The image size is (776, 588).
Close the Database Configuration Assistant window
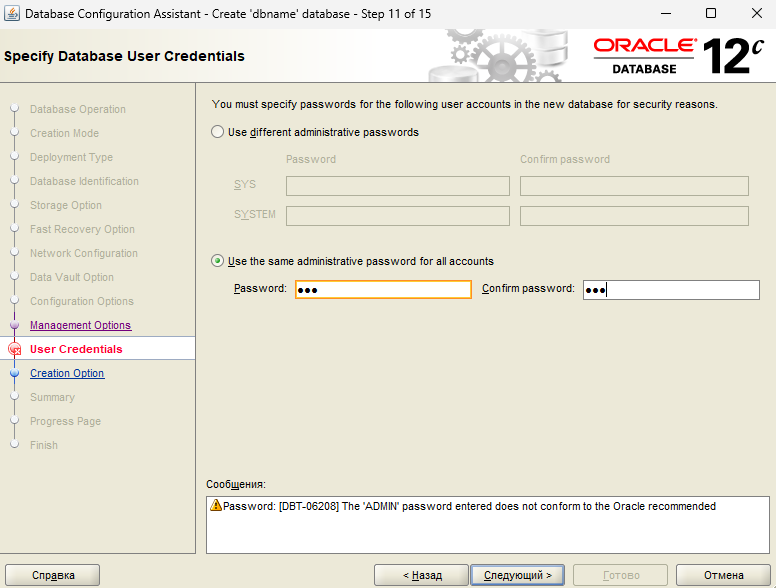coord(757,13)
